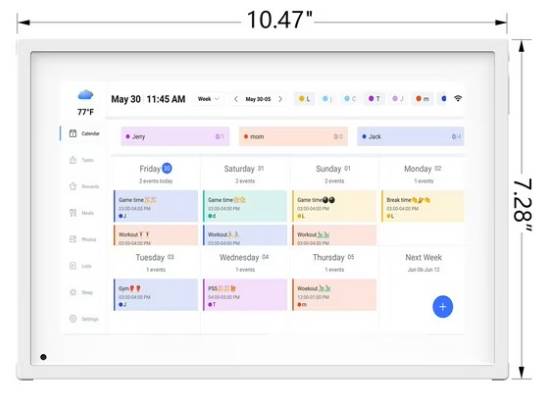Open the Calendar section in the sidebar
544x408 pixels.
pos(84,134)
